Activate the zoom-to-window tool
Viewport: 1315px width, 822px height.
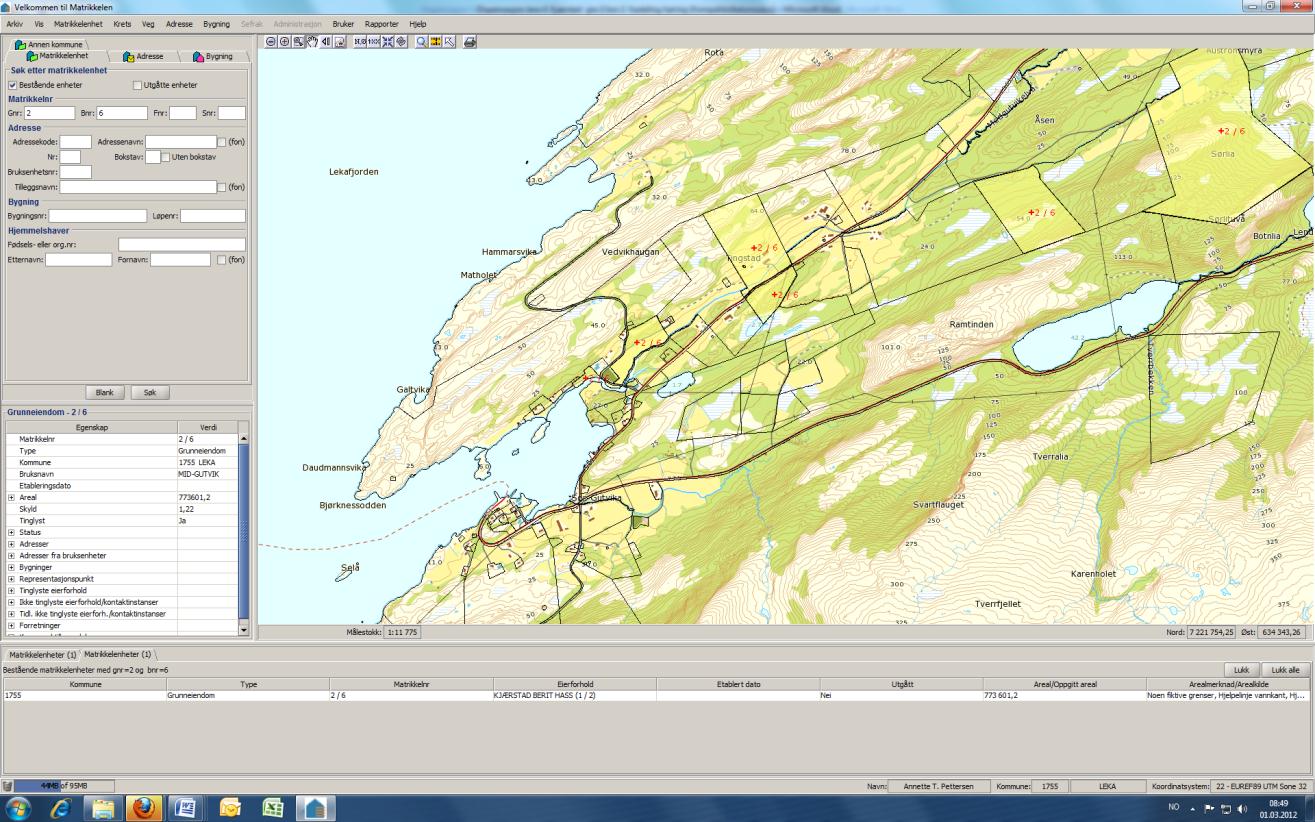[x=298, y=42]
